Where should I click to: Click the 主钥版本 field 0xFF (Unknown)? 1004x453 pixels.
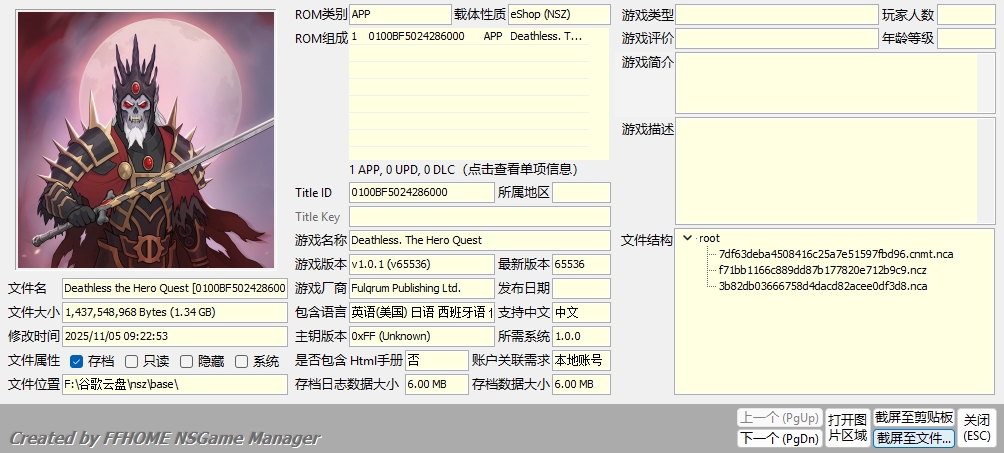(421, 336)
